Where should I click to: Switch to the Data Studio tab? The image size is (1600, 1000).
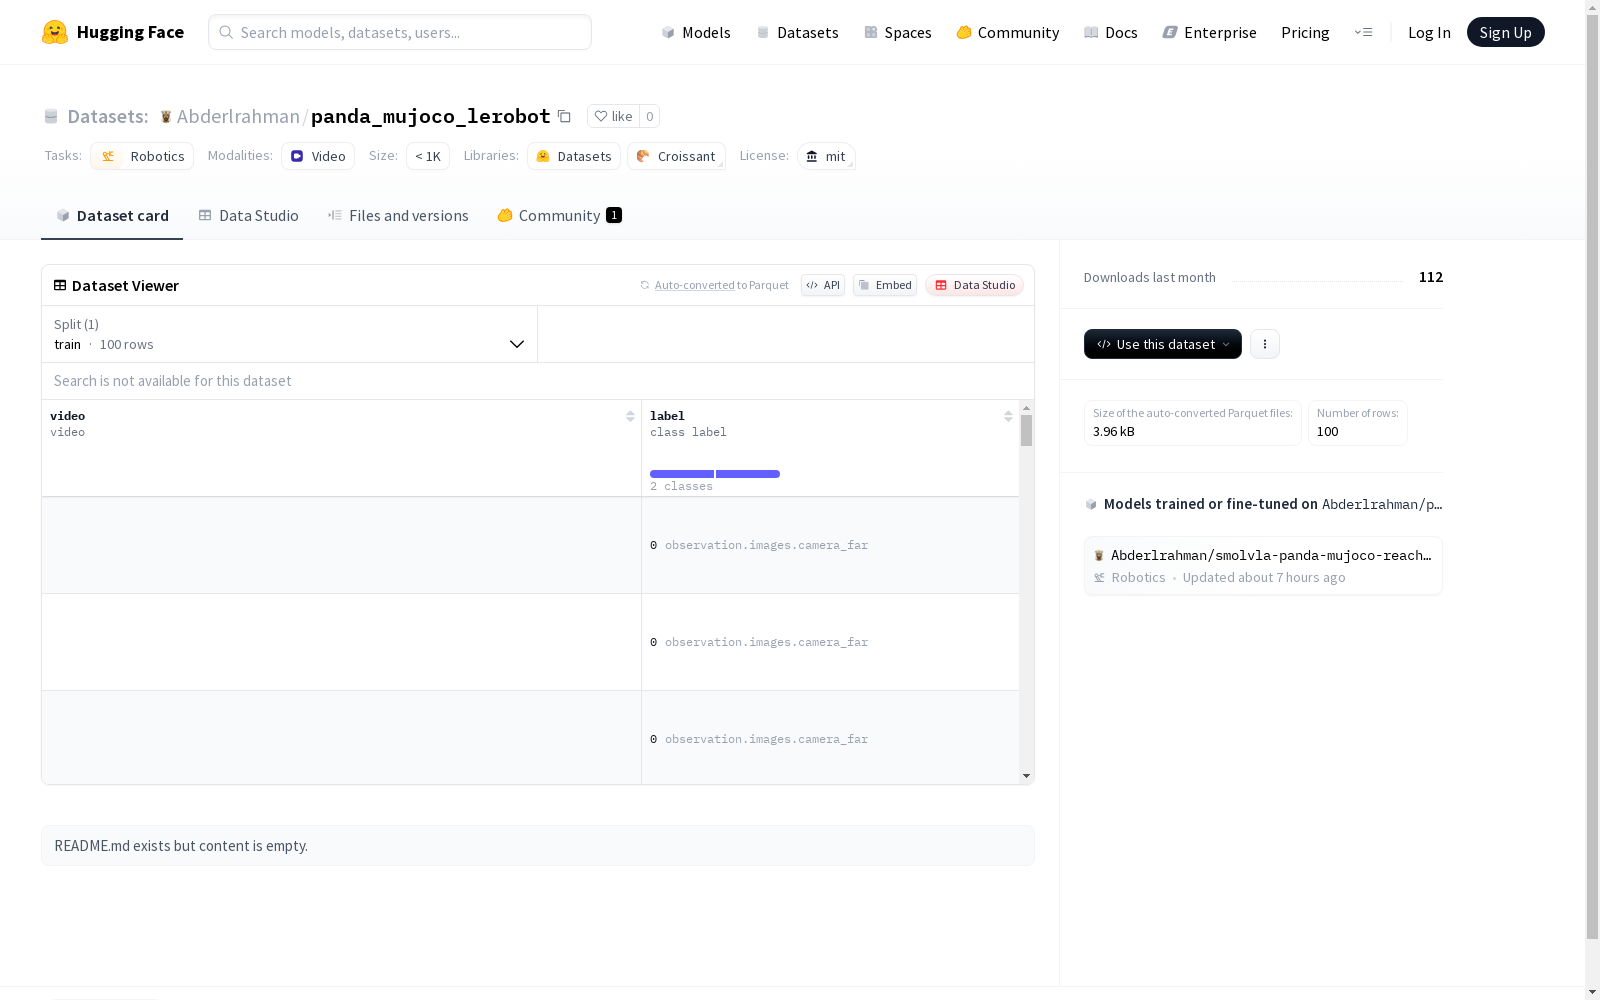(248, 215)
